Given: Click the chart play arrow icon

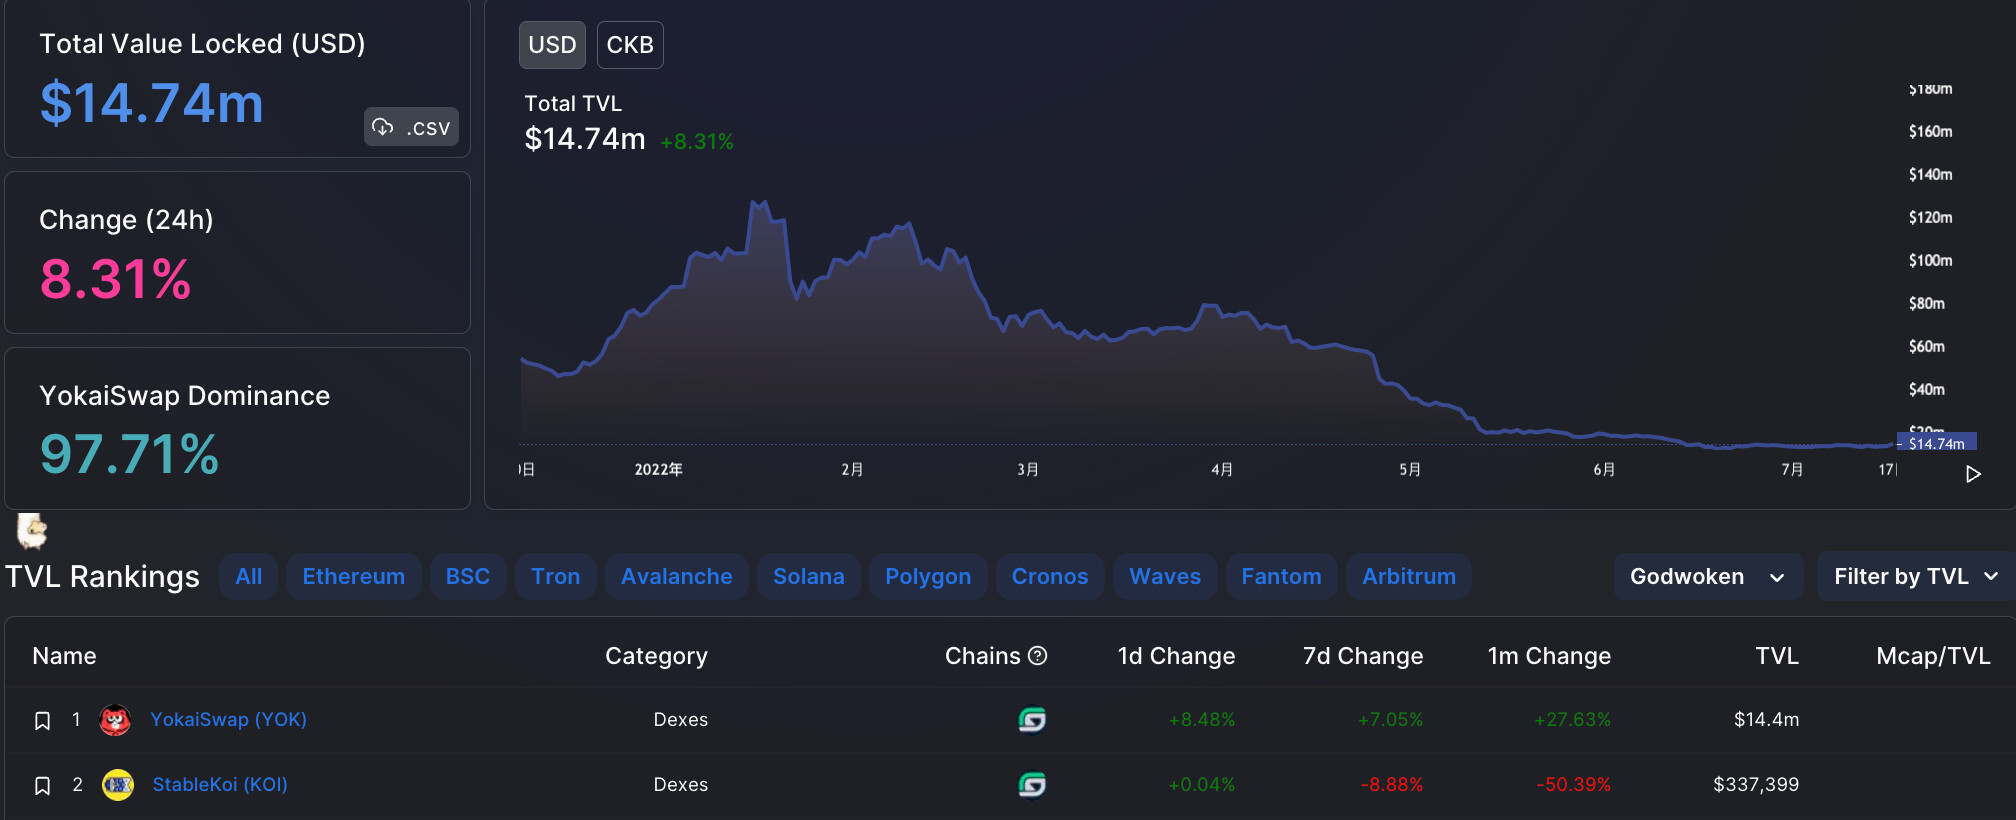Looking at the screenshot, I should (x=1972, y=474).
